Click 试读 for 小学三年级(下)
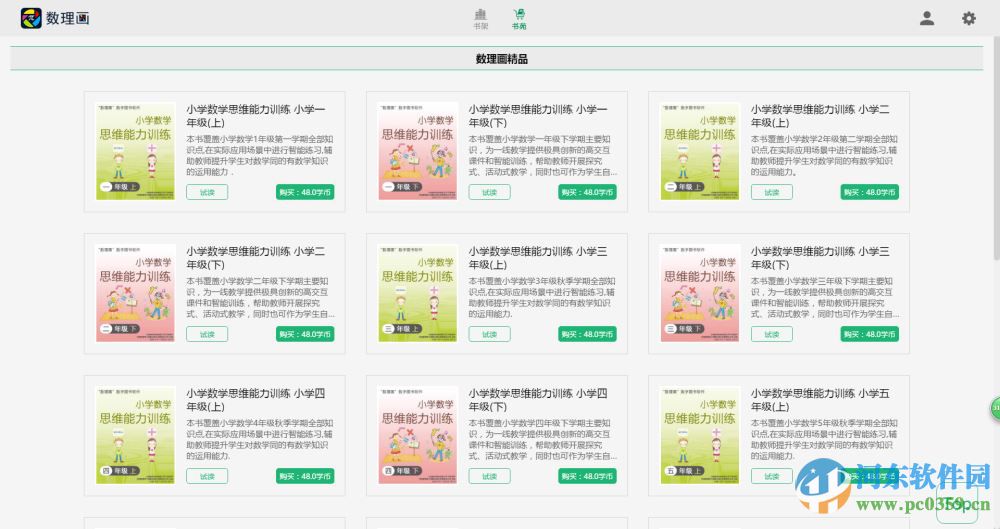 pyautogui.click(x=772, y=334)
